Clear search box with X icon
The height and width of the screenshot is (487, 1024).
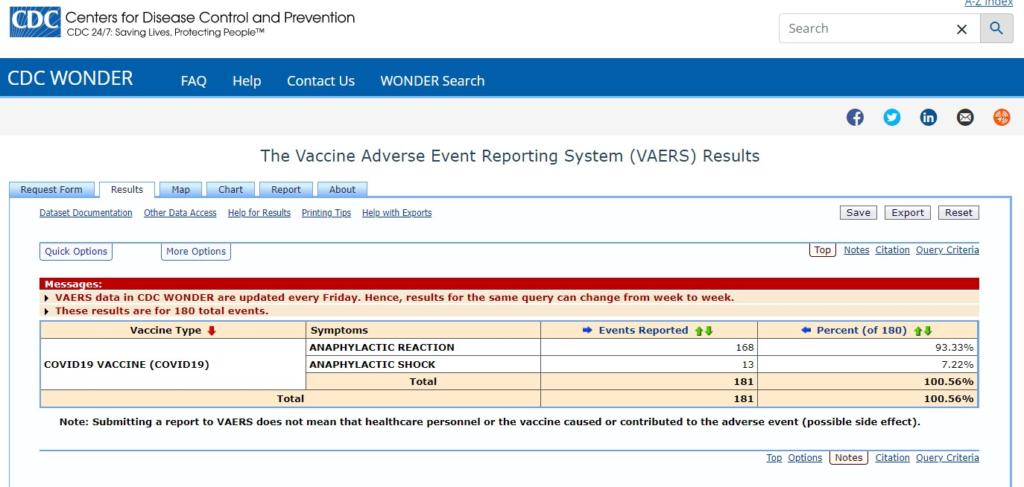coord(962,29)
